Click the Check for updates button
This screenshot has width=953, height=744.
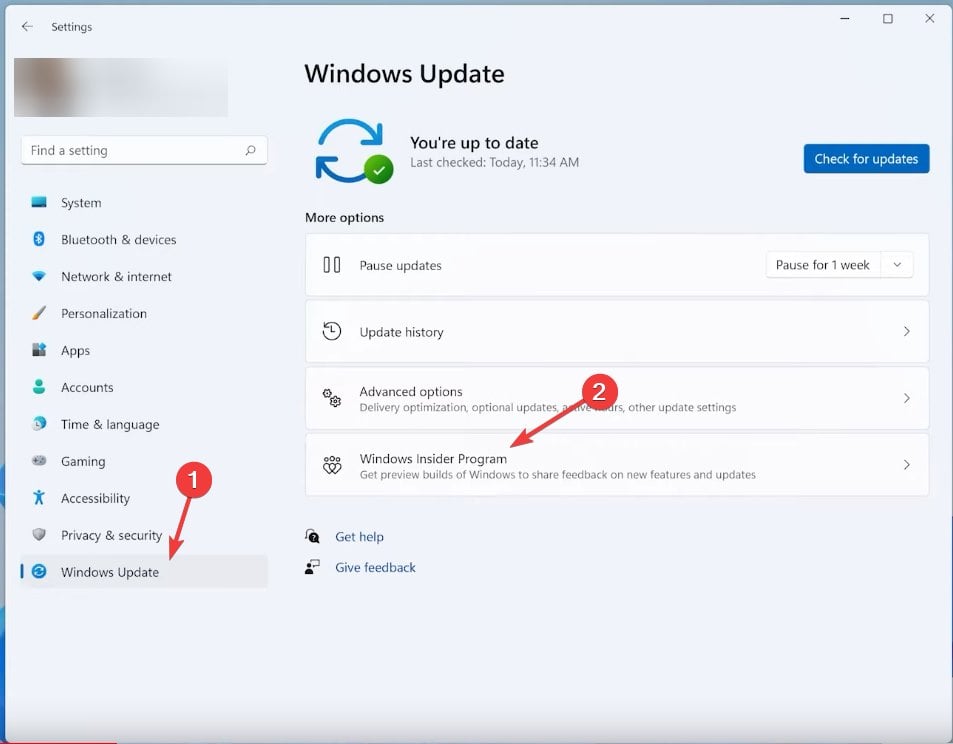coord(866,158)
